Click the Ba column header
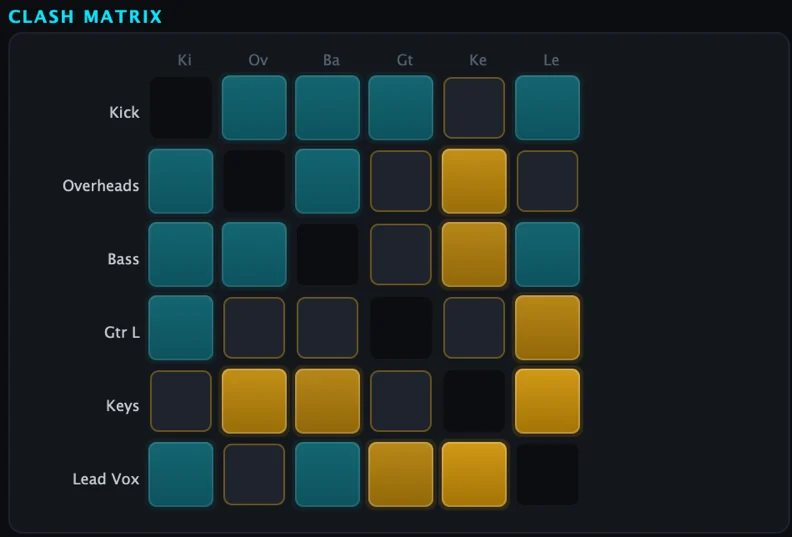 331,60
